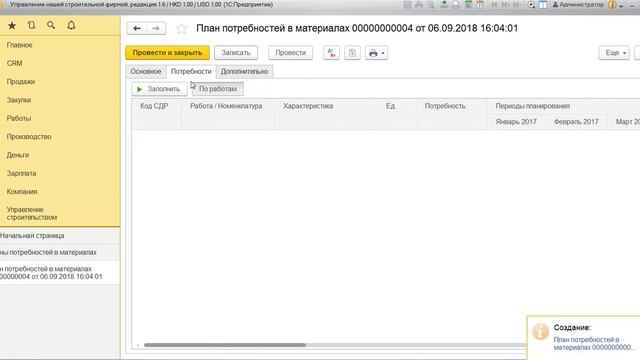The width and height of the screenshot is (640, 360).
Task: Click the Записать button
Action: (x=236, y=53)
